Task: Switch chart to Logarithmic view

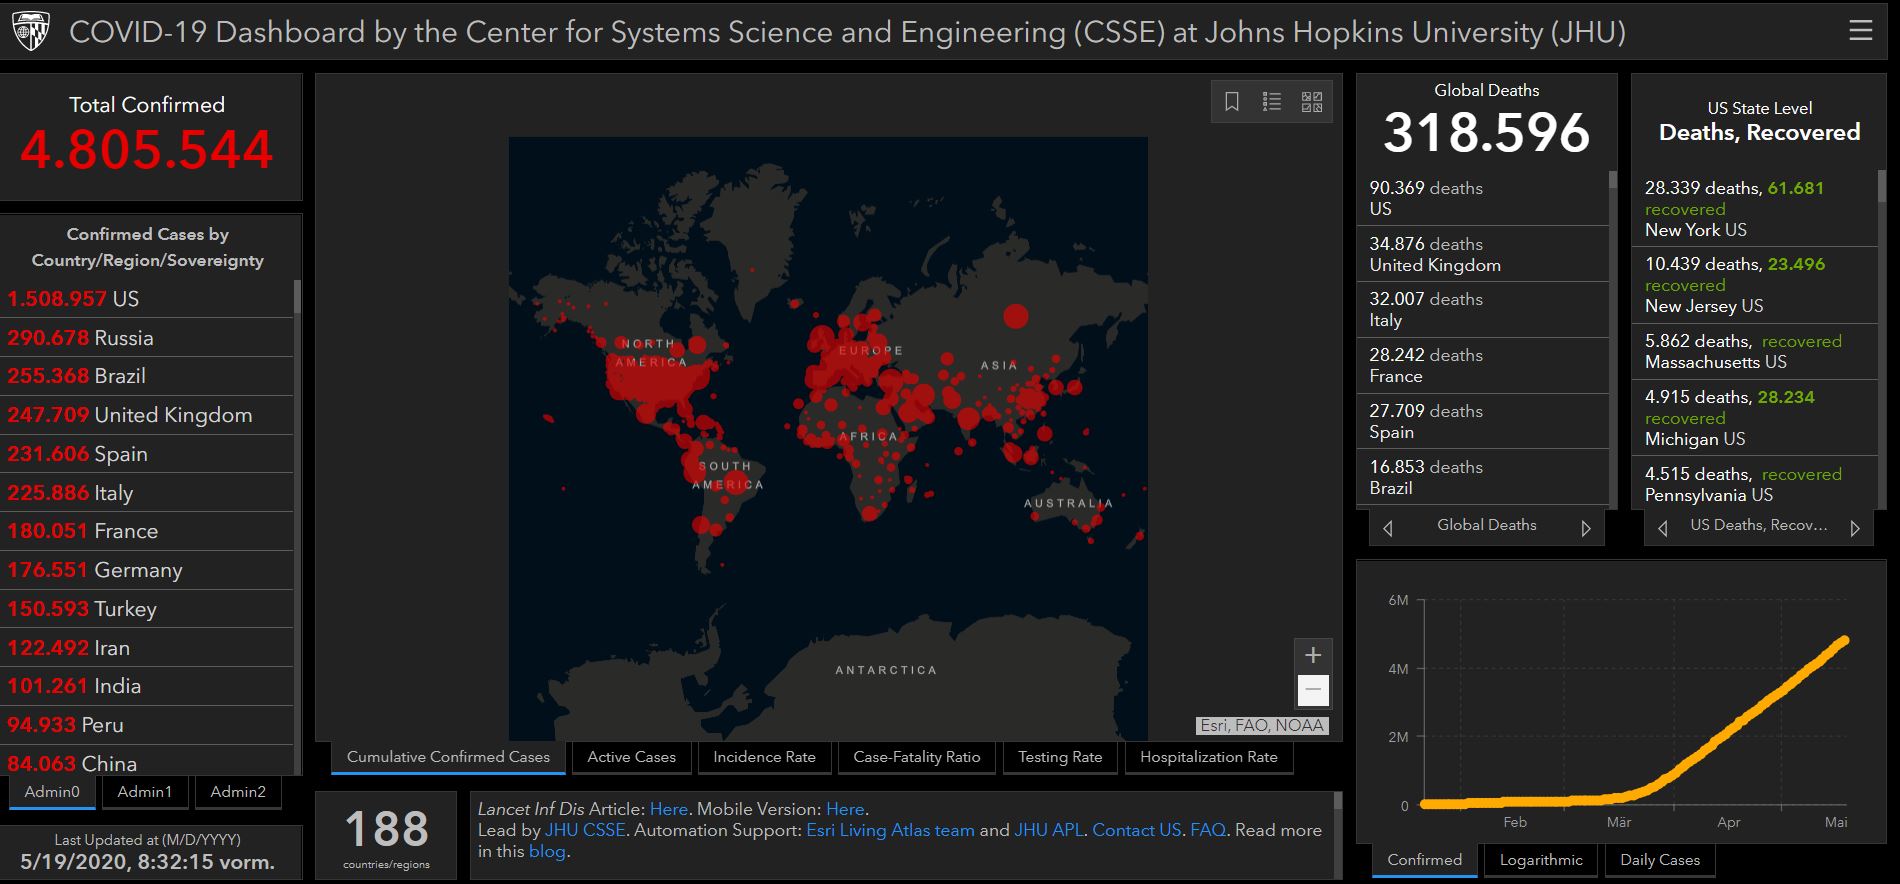Action: coord(1541,860)
